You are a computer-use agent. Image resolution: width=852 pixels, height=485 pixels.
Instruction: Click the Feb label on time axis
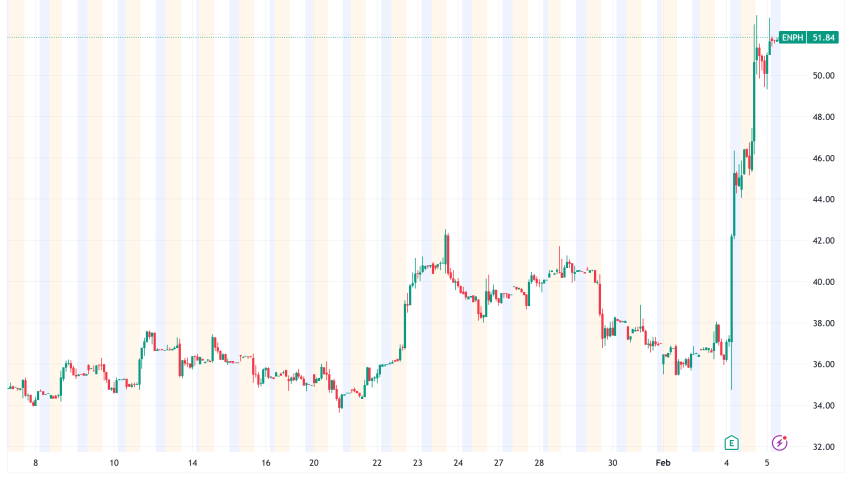(x=663, y=464)
